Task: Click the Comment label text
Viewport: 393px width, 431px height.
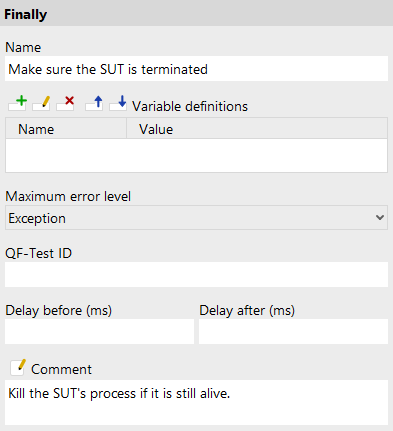Action: click(61, 369)
